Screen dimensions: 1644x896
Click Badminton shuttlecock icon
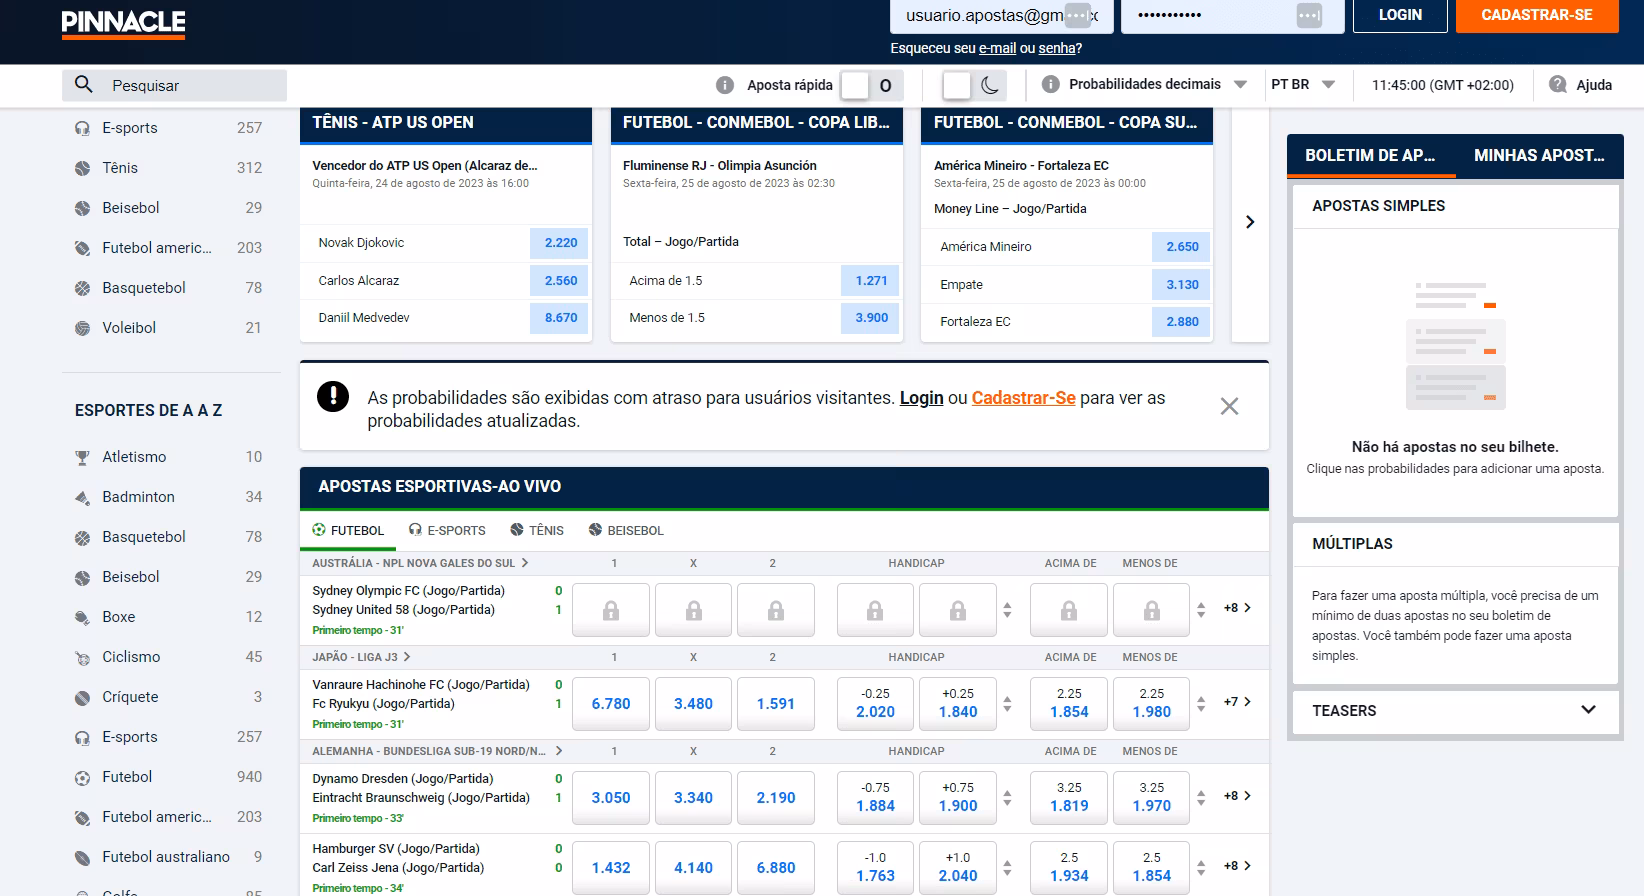point(82,497)
